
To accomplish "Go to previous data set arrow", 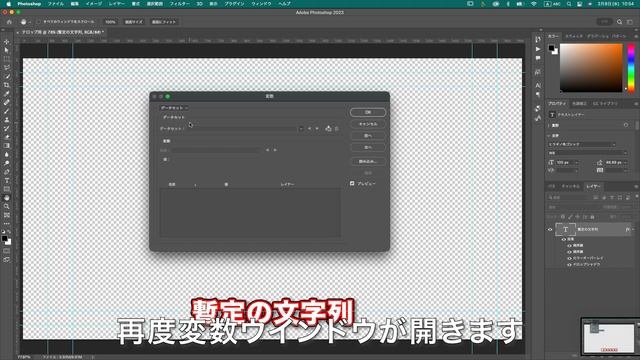I will tap(309, 129).
